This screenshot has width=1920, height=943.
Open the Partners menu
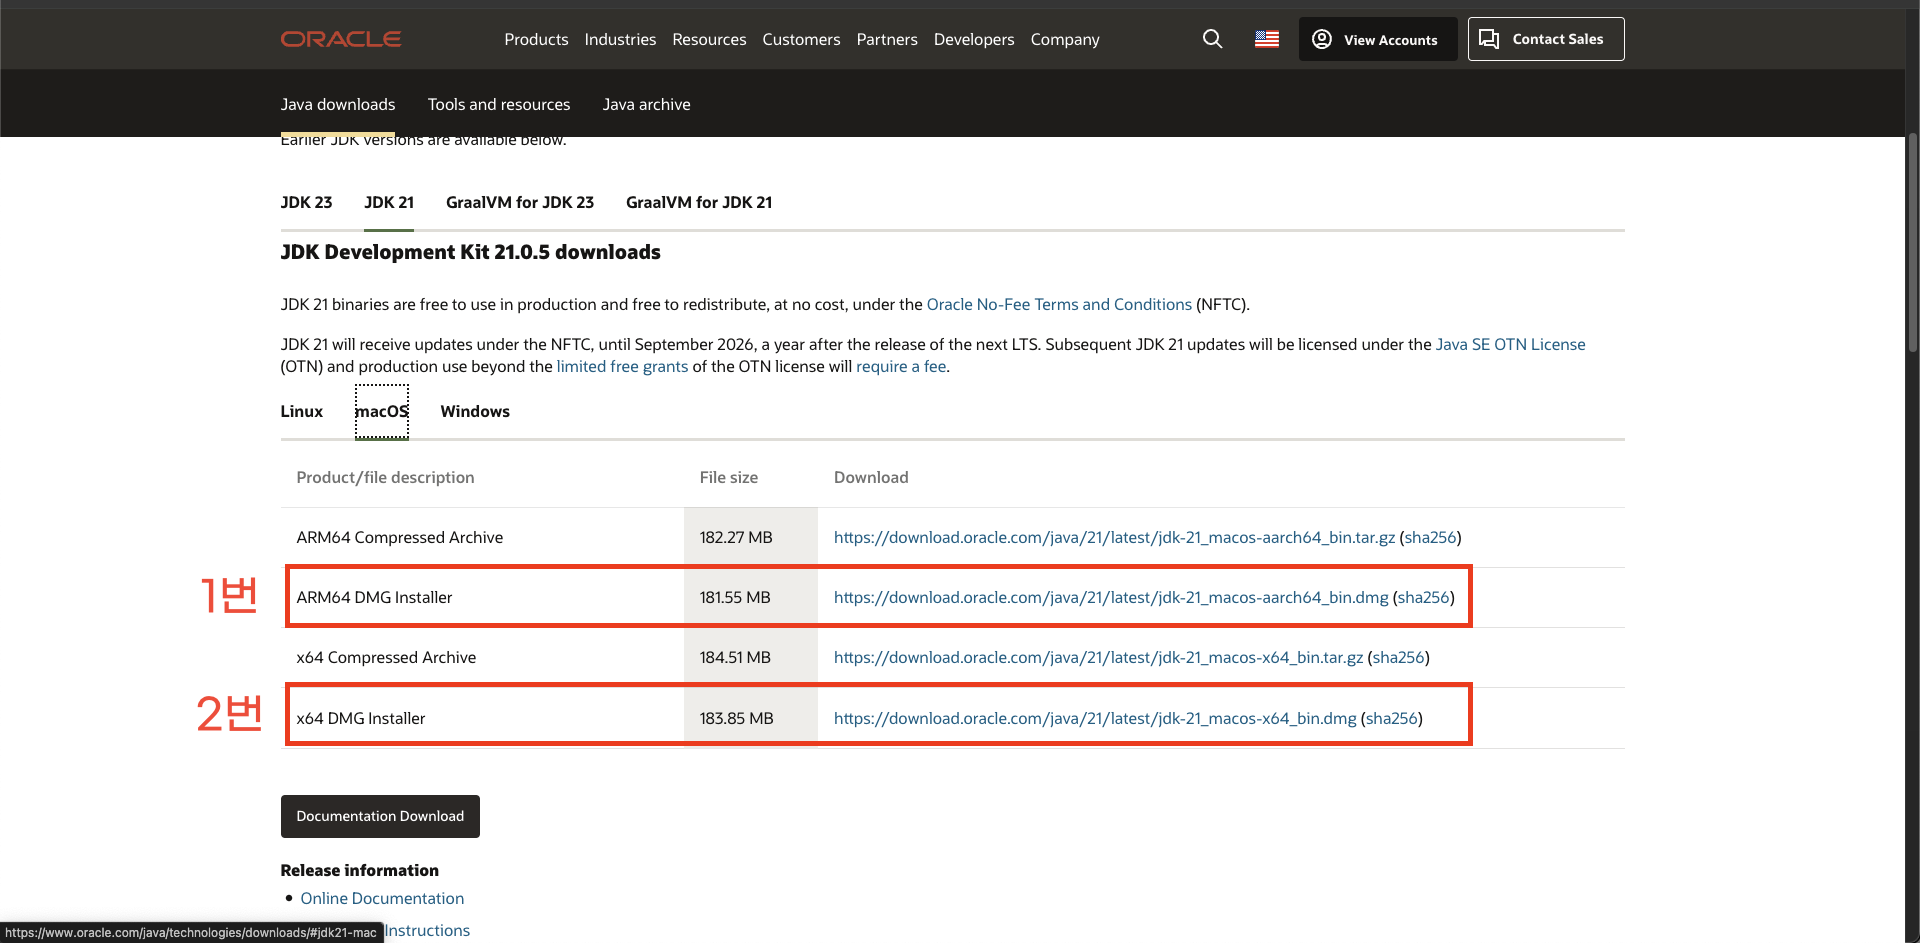887,39
